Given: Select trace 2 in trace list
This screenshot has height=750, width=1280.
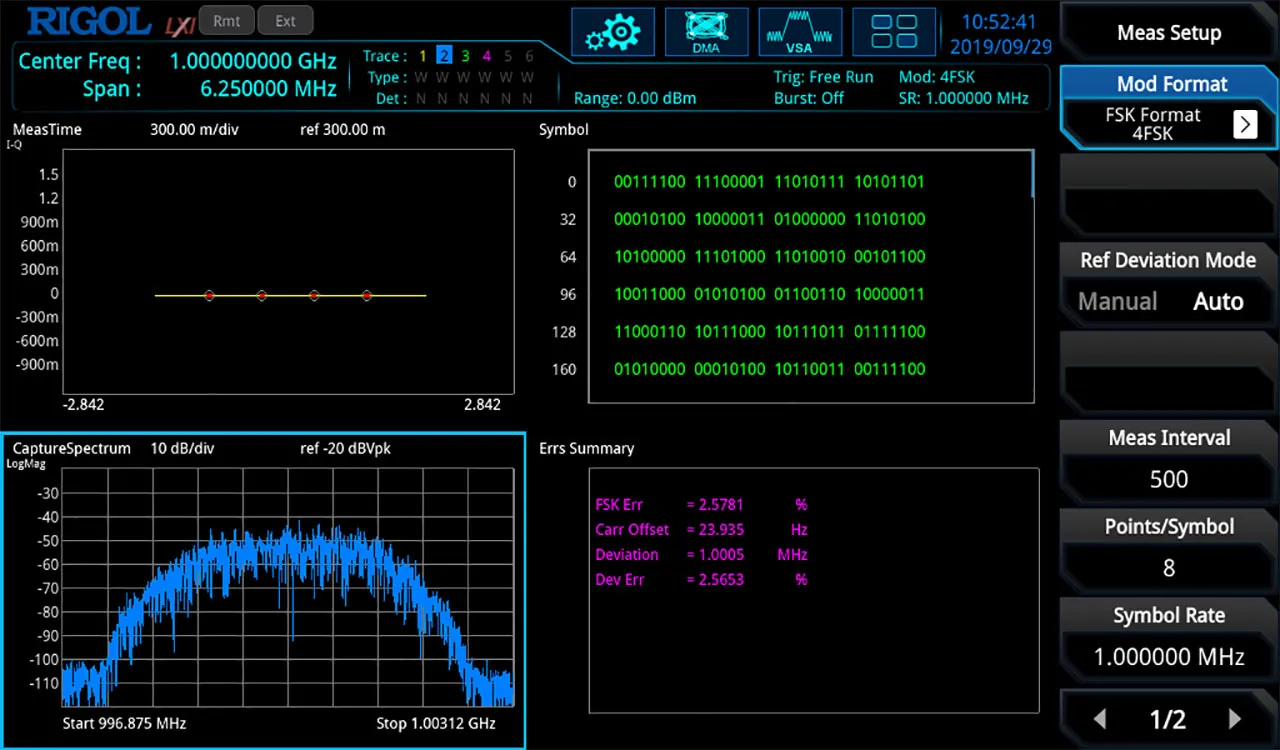Looking at the screenshot, I should pyautogui.click(x=444, y=56).
